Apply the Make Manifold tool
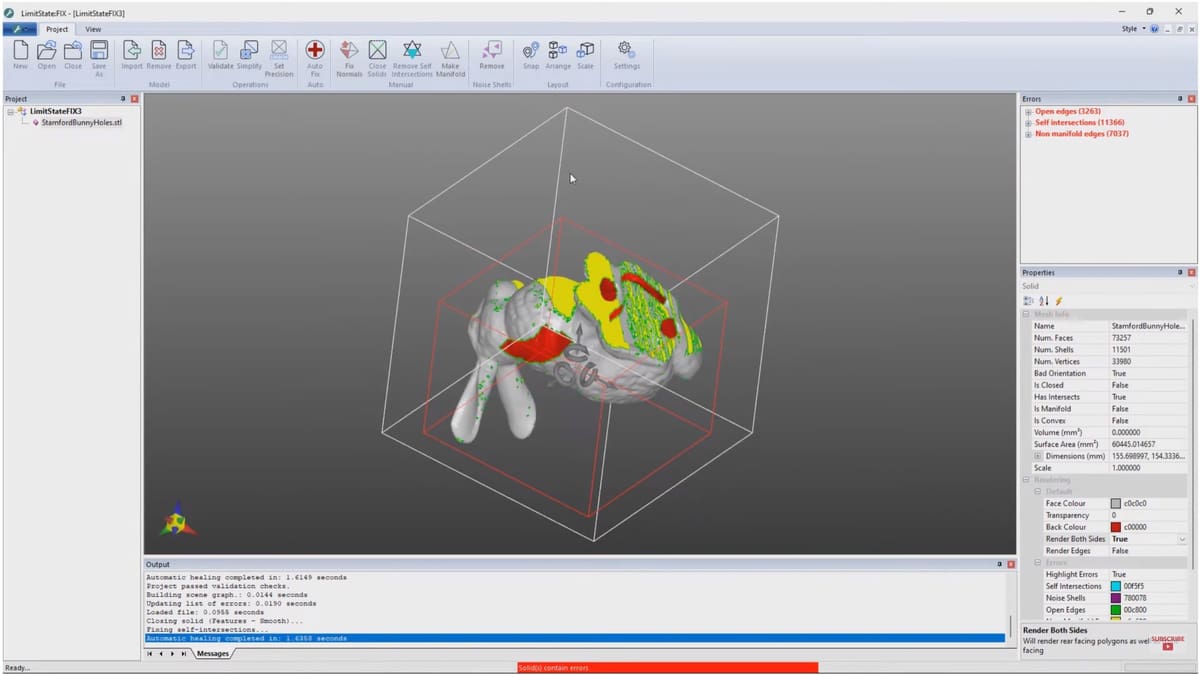 click(450, 58)
